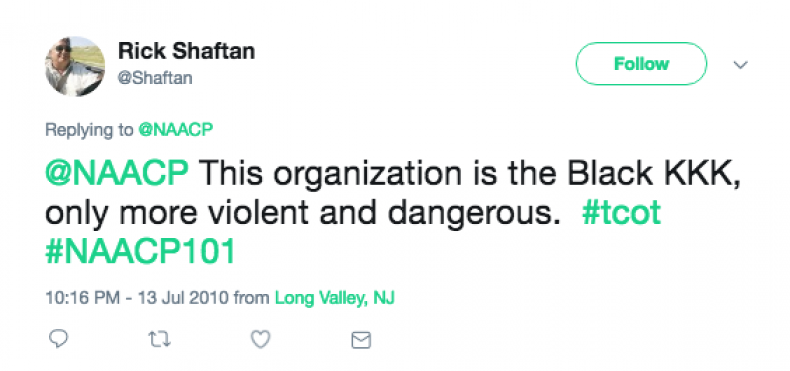The height and width of the screenshot is (371, 790).
Task: Click the text 'only more violent and dangerous'
Action: 301,213
